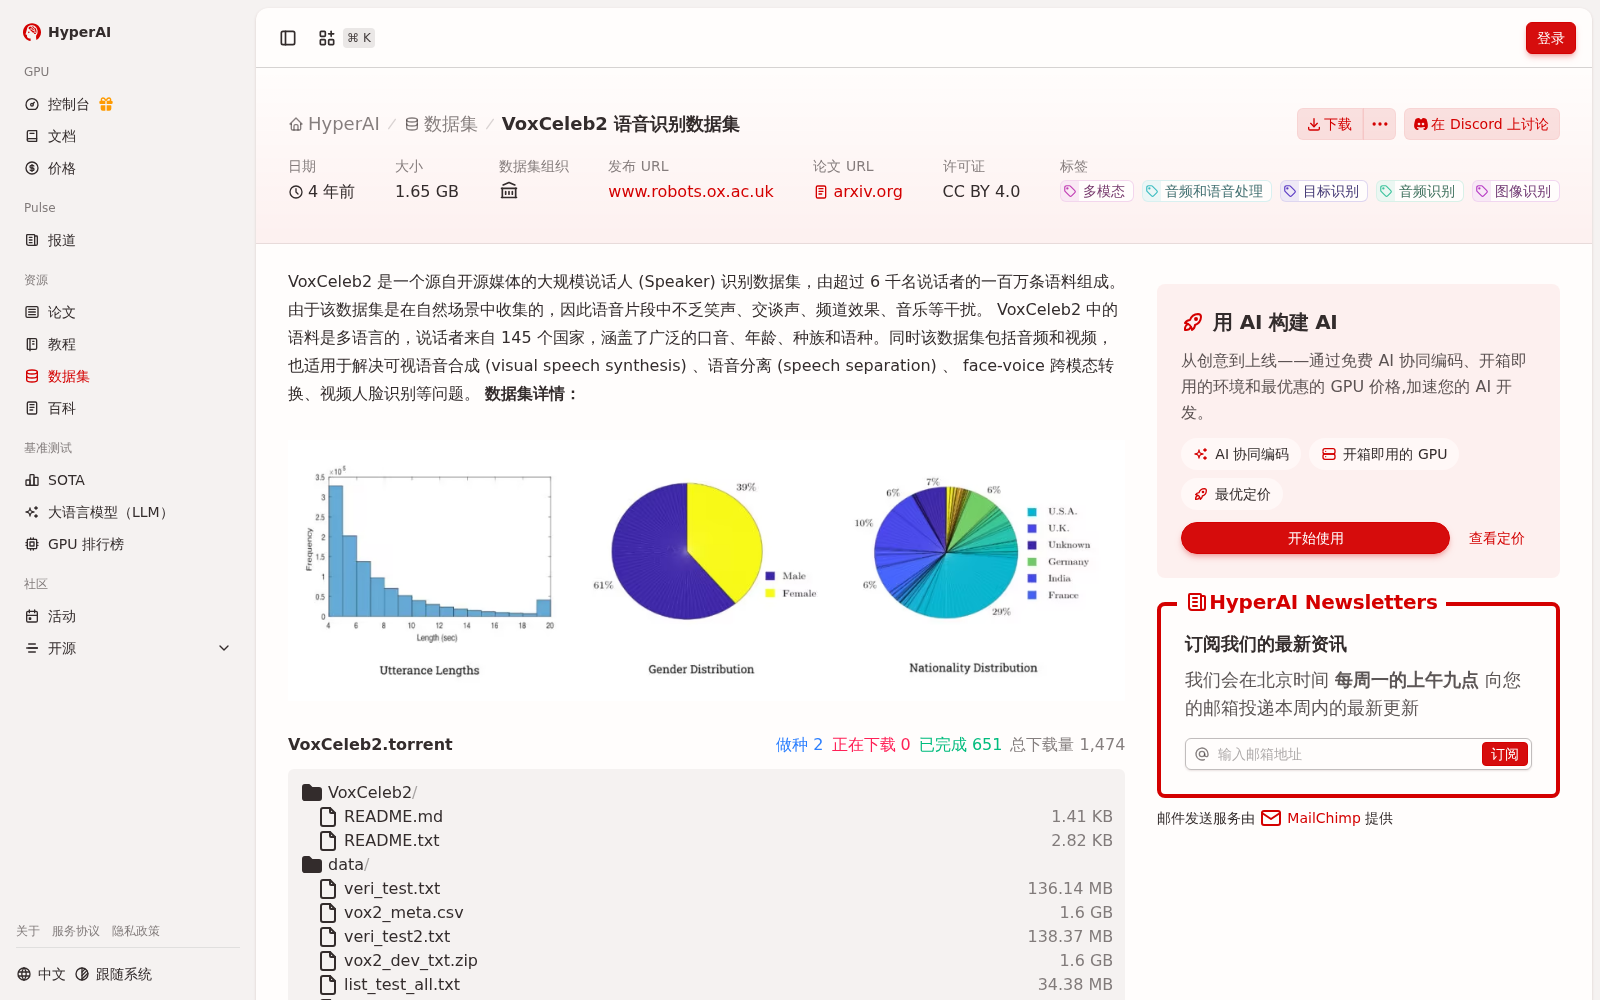Screen dimensions: 1600x1000
Task: Go to 数据集 breadcrumb
Action: pyautogui.click(x=441, y=124)
